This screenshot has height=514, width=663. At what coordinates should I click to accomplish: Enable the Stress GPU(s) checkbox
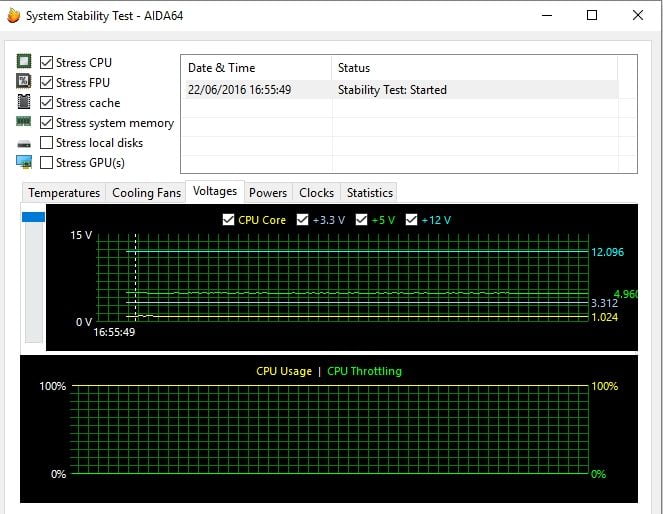tap(47, 163)
